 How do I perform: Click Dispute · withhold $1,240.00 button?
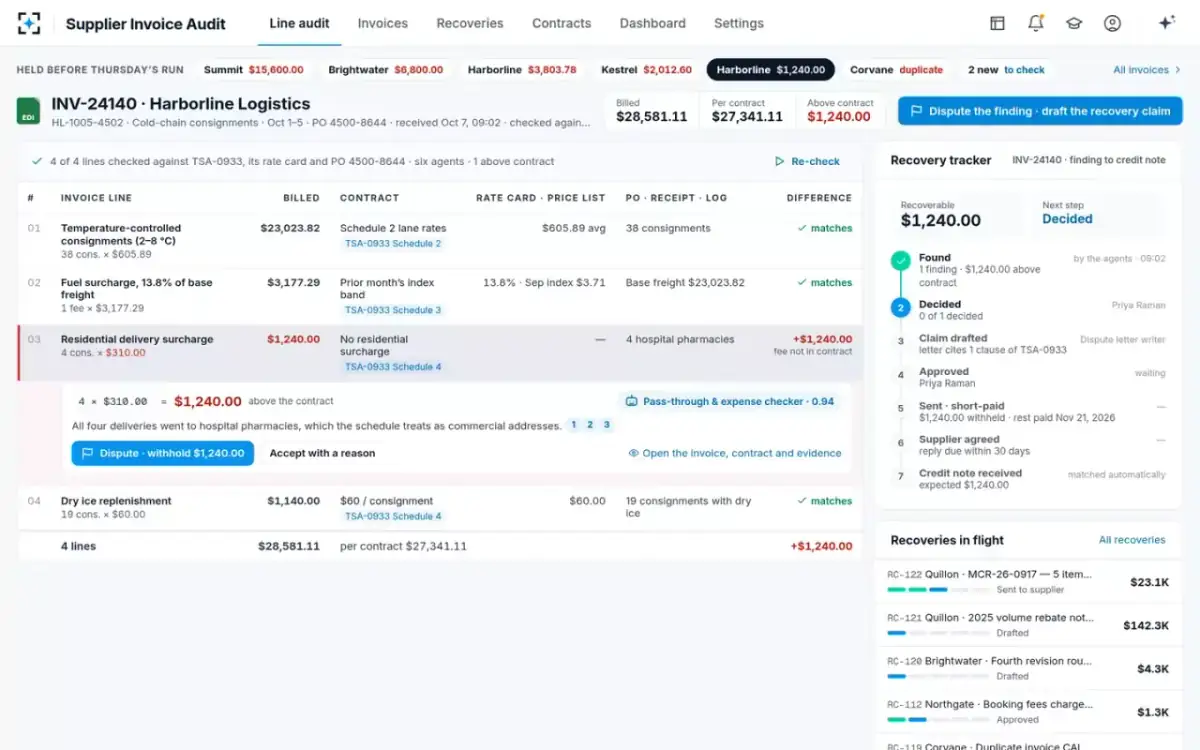click(x=163, y=453)
